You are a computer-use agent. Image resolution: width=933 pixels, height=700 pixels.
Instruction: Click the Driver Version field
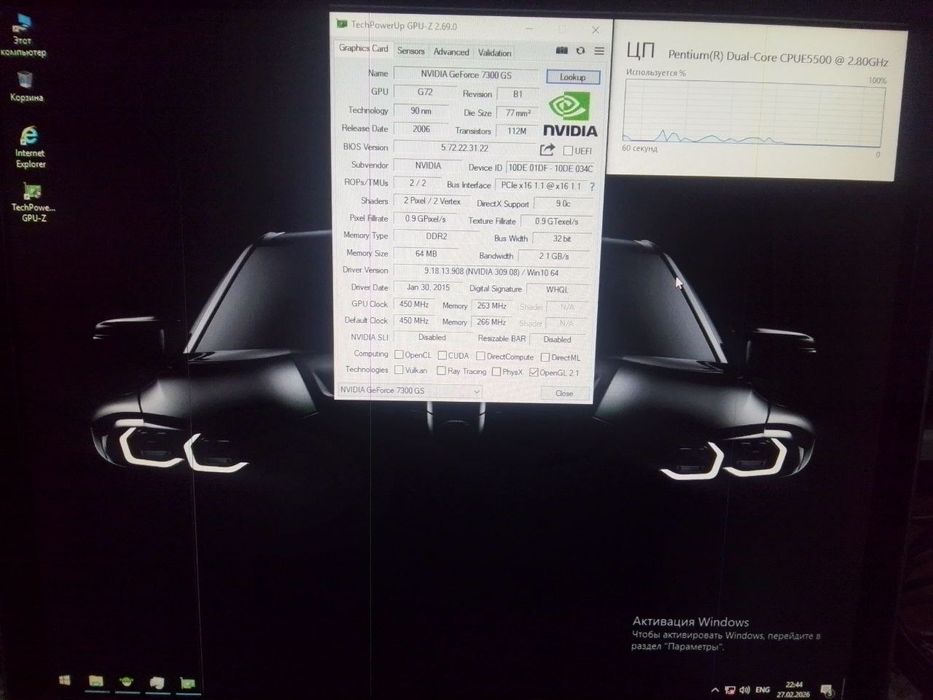point(491,272)
